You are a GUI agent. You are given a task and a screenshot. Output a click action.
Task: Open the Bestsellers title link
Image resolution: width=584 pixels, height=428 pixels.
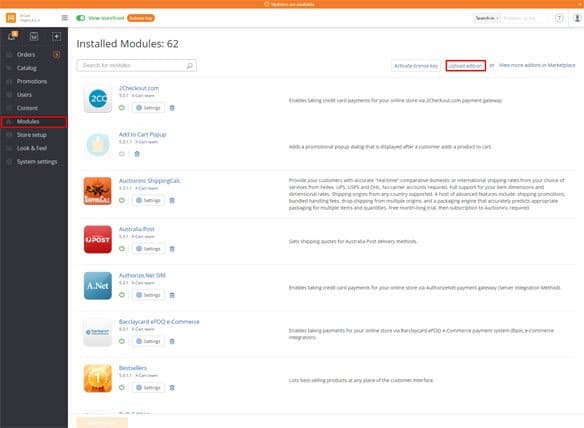click(133, 368)
